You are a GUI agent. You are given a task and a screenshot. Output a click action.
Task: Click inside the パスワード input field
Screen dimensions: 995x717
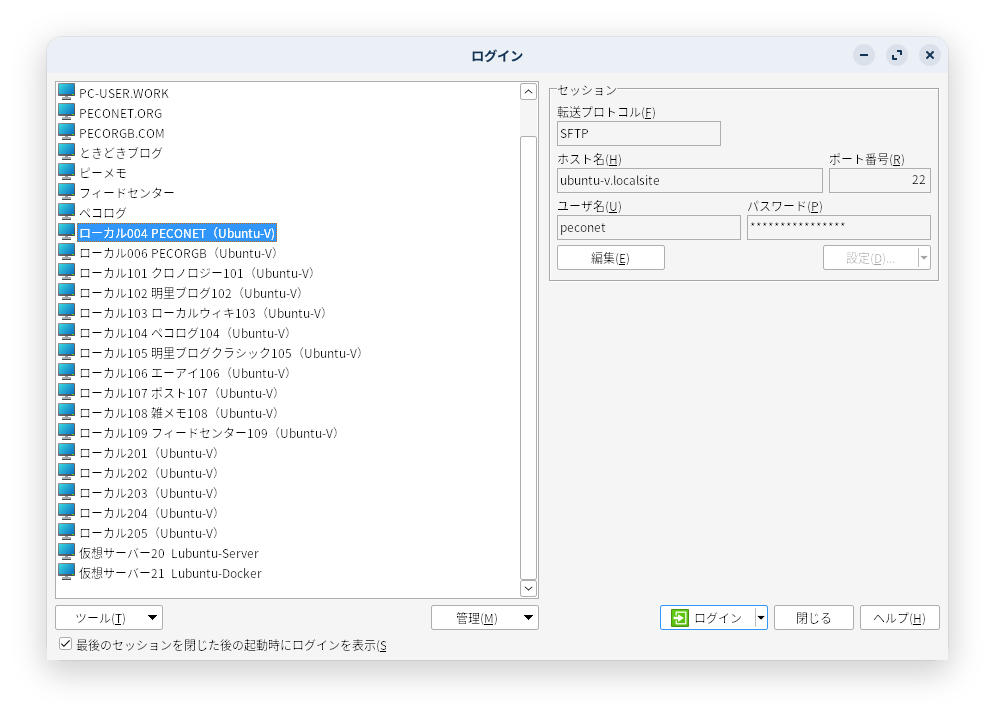838,227
